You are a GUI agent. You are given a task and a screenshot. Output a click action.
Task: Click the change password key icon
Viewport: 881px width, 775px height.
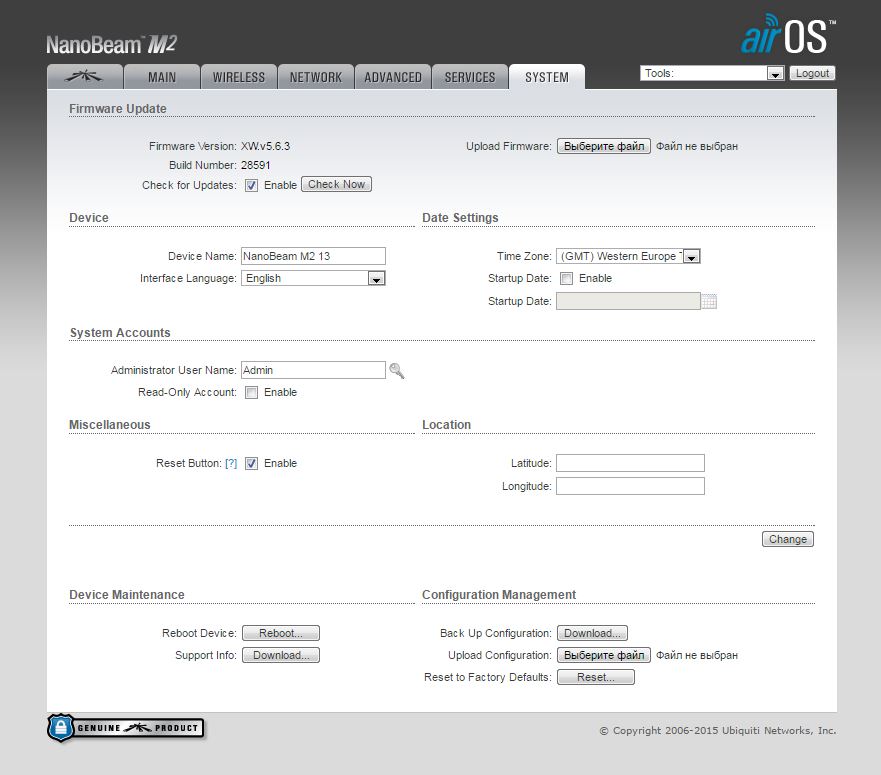pyautogui.click(x=397, y=371)
